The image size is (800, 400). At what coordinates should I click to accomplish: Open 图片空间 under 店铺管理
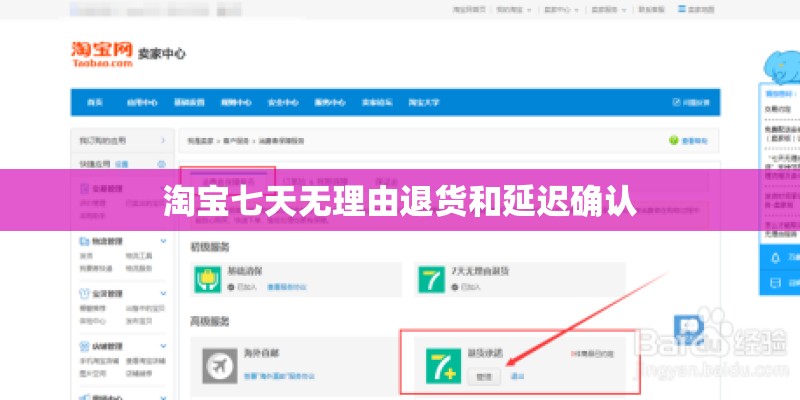(x=92, y=374)
